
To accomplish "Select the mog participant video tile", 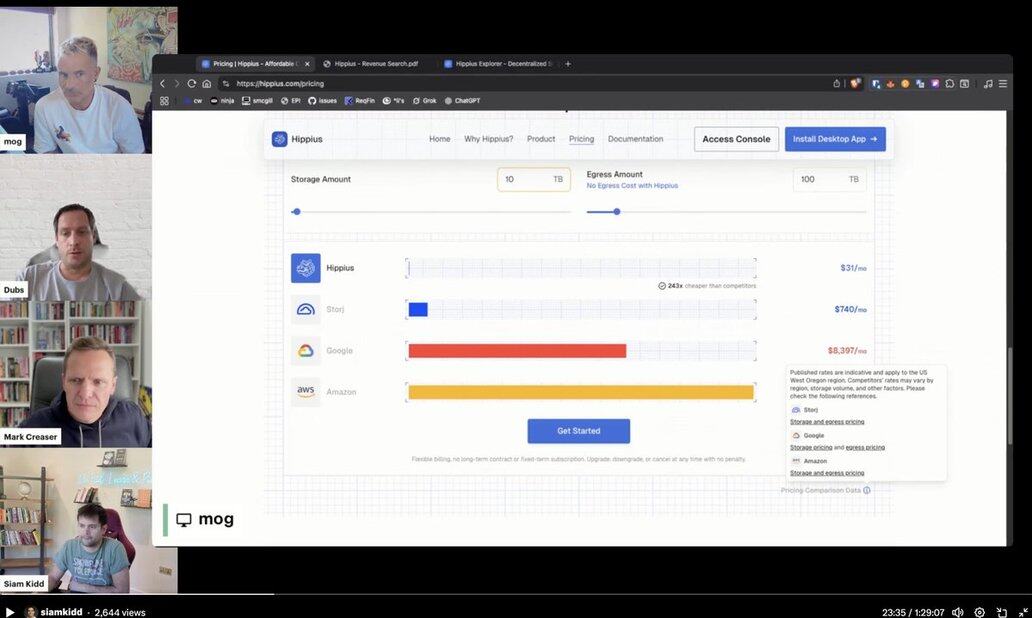I will [88, 80].
